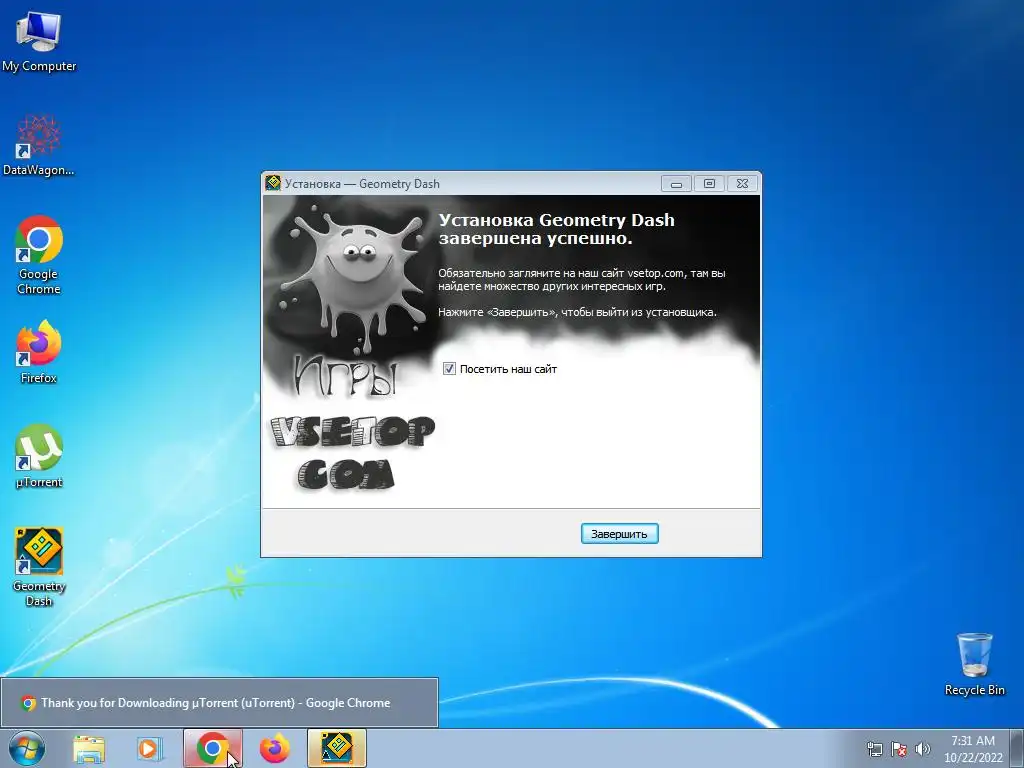This screenshot has height=768, width=1024.
Task: Select the DataWagon desktop shortcut
Action: pos(39,145)
